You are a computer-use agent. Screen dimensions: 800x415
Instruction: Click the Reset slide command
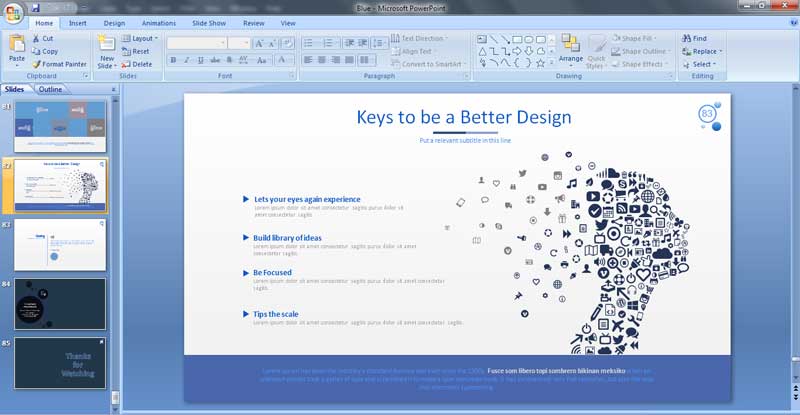pos(135,52)
